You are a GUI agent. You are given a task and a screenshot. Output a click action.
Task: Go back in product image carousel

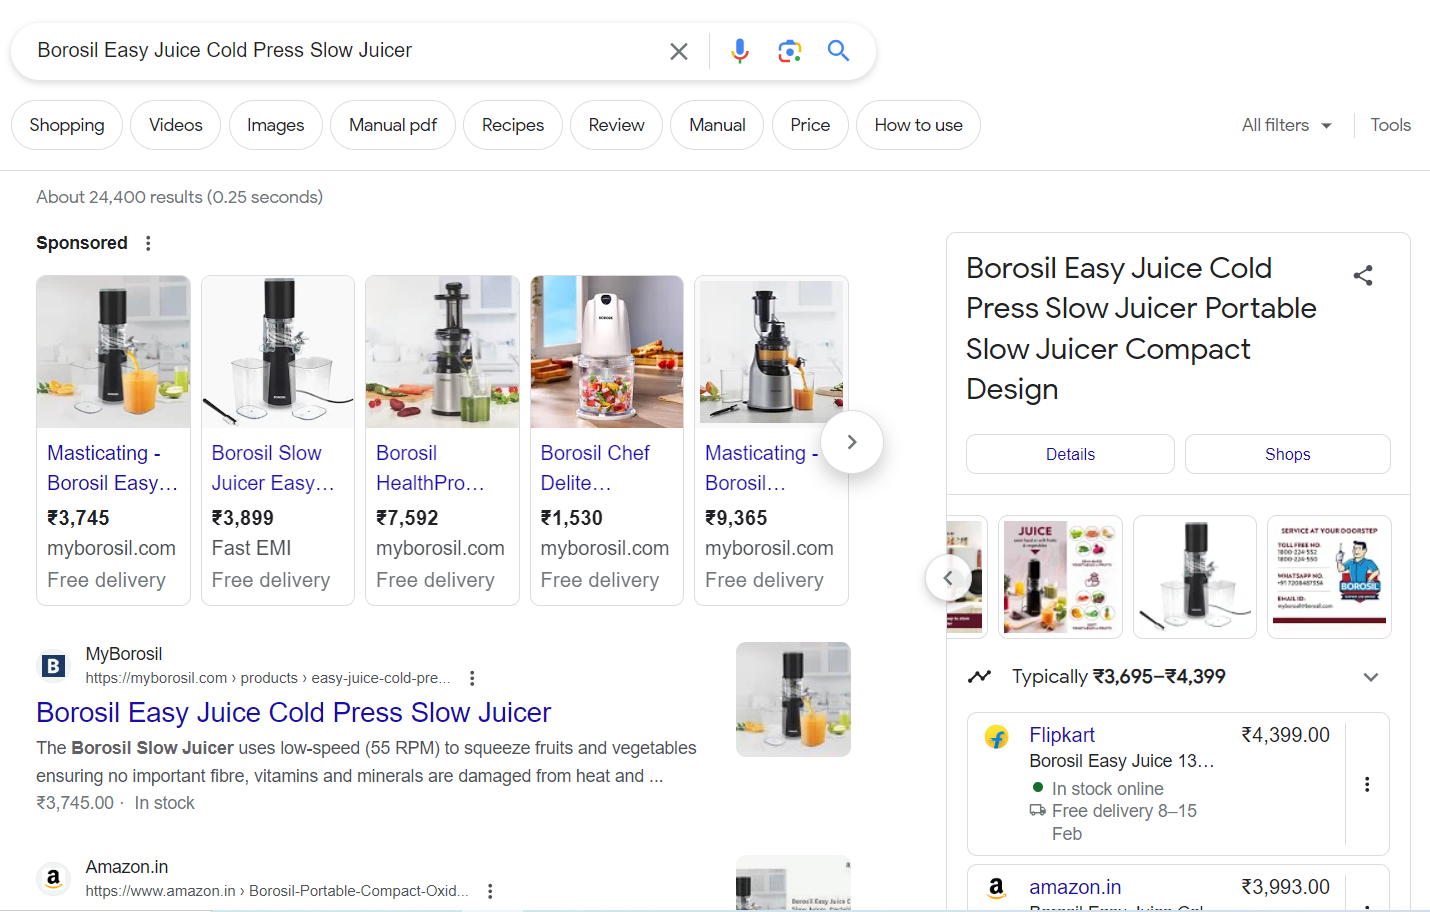(948, 578)
